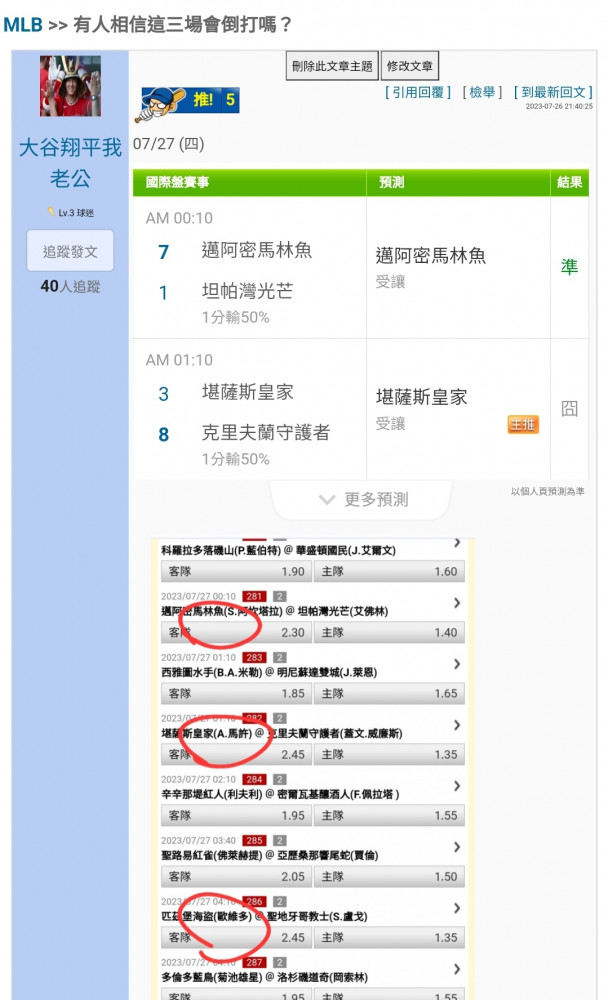Click 辛辛那堤紅人 @ 密爾瓦基釀酒人 matchup title

[x=280, y=795]
